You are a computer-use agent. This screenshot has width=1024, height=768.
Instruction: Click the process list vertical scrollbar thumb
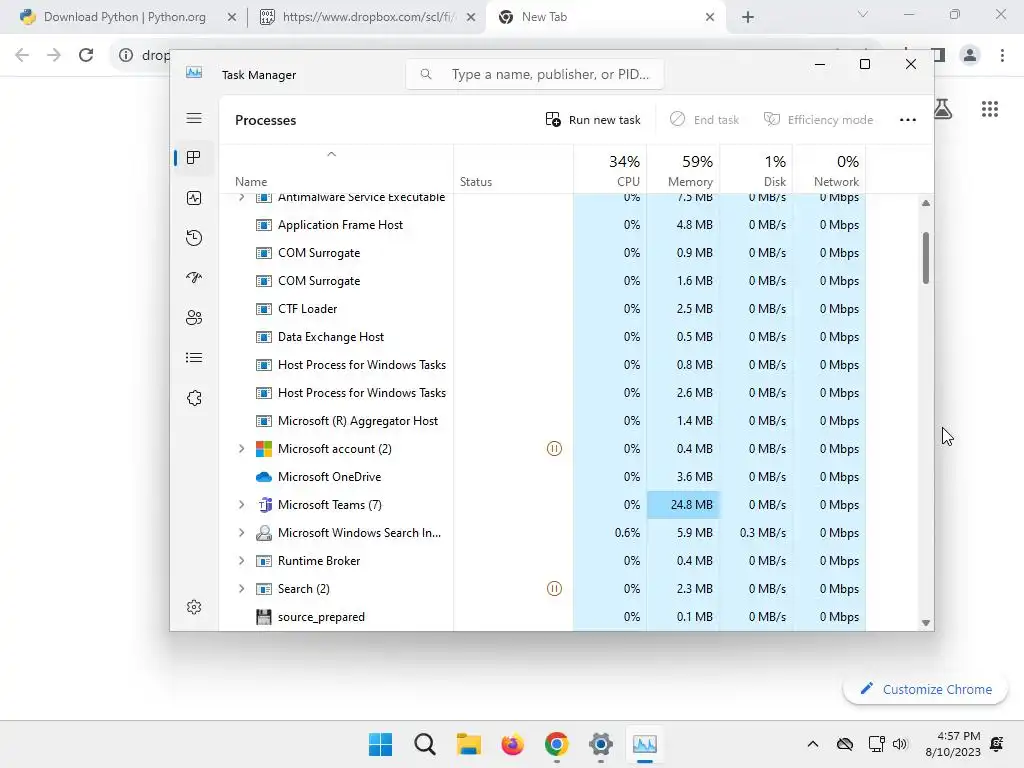click(x=925, y=258)
